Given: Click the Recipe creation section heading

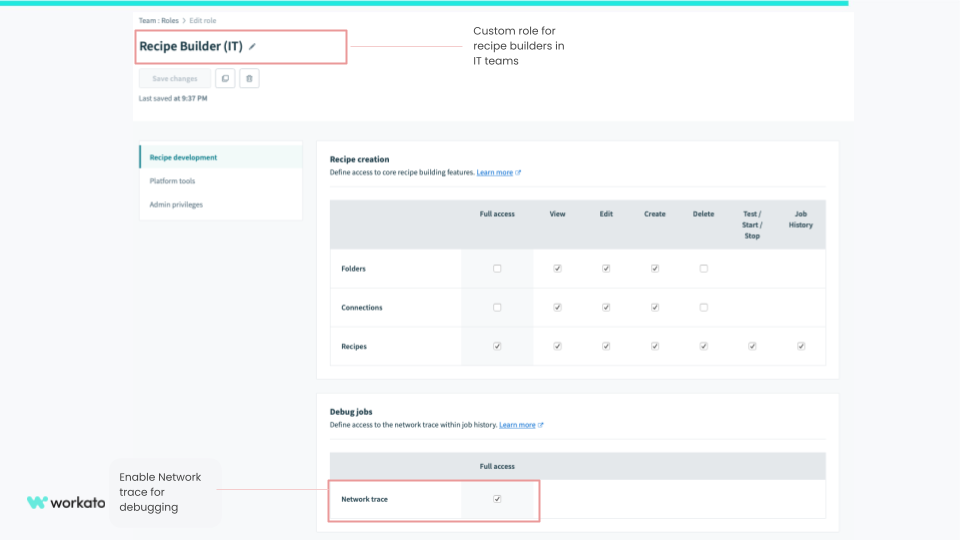Looking at the screenshot, I should pyautogui.click(x=359, y=159).
